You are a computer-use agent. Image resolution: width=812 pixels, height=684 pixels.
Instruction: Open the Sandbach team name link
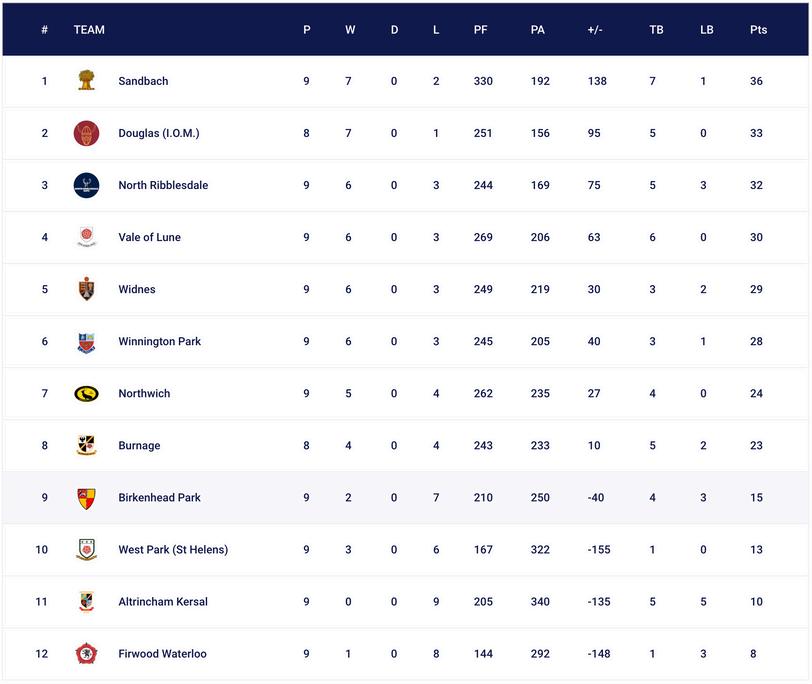(143, 81)
